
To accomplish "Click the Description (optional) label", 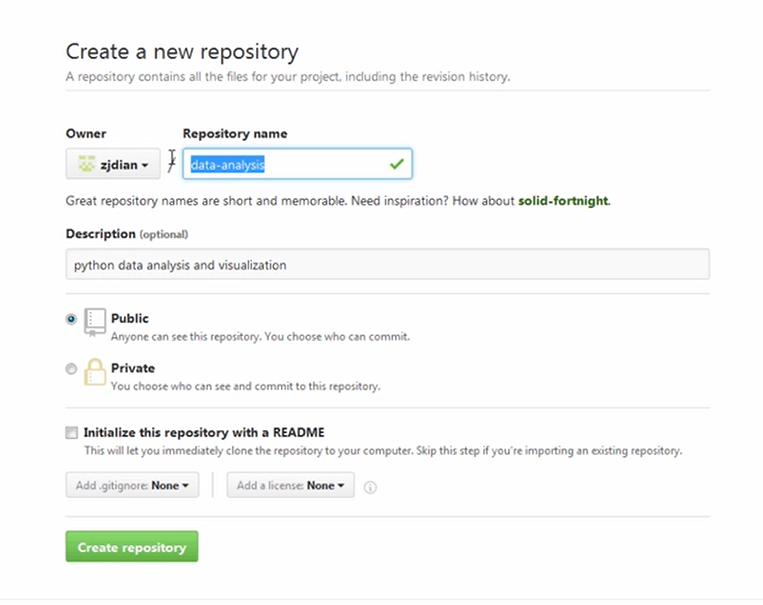I will [x=127, y=234].
